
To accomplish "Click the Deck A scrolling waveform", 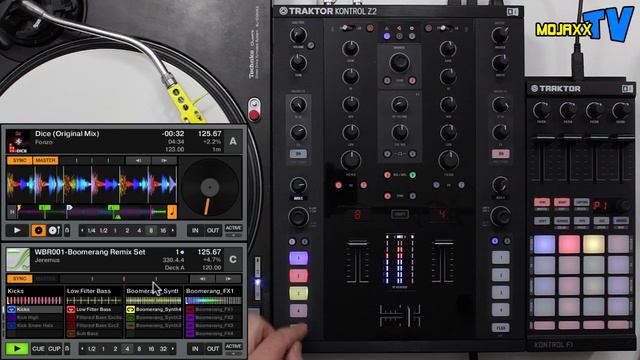I will [92, 184].
